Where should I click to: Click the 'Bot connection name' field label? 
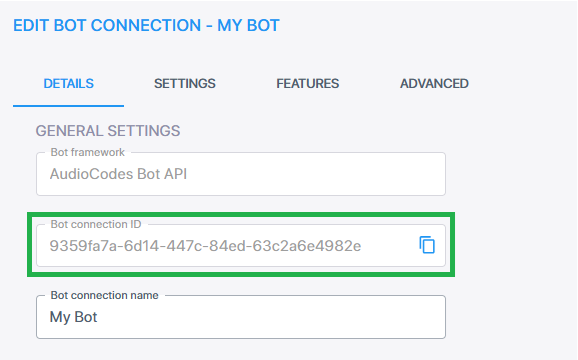click(x=104, y=295)
